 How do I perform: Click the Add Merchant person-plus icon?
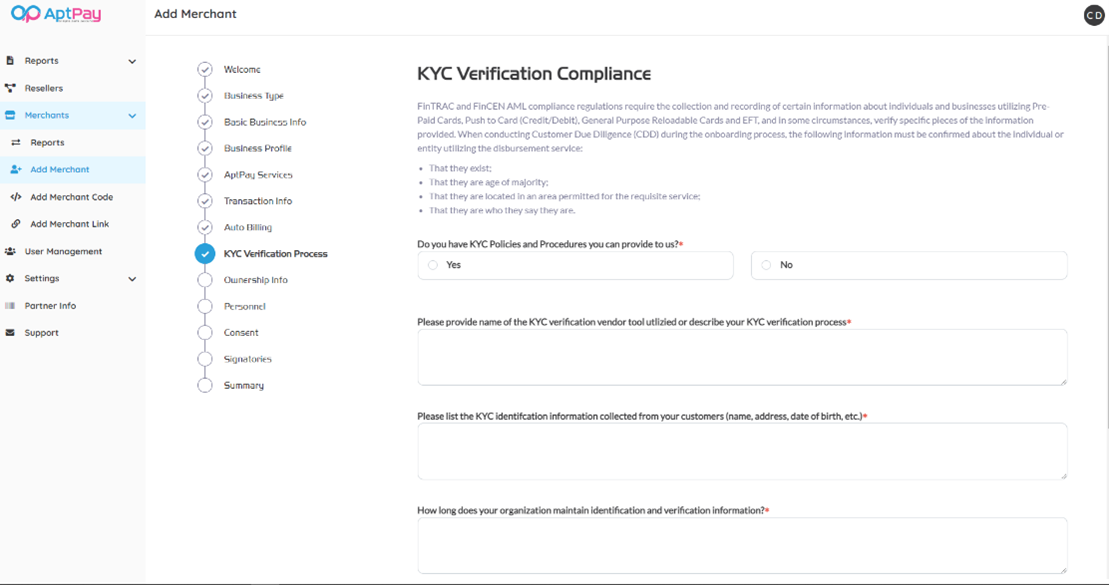(x=16, y=170)
